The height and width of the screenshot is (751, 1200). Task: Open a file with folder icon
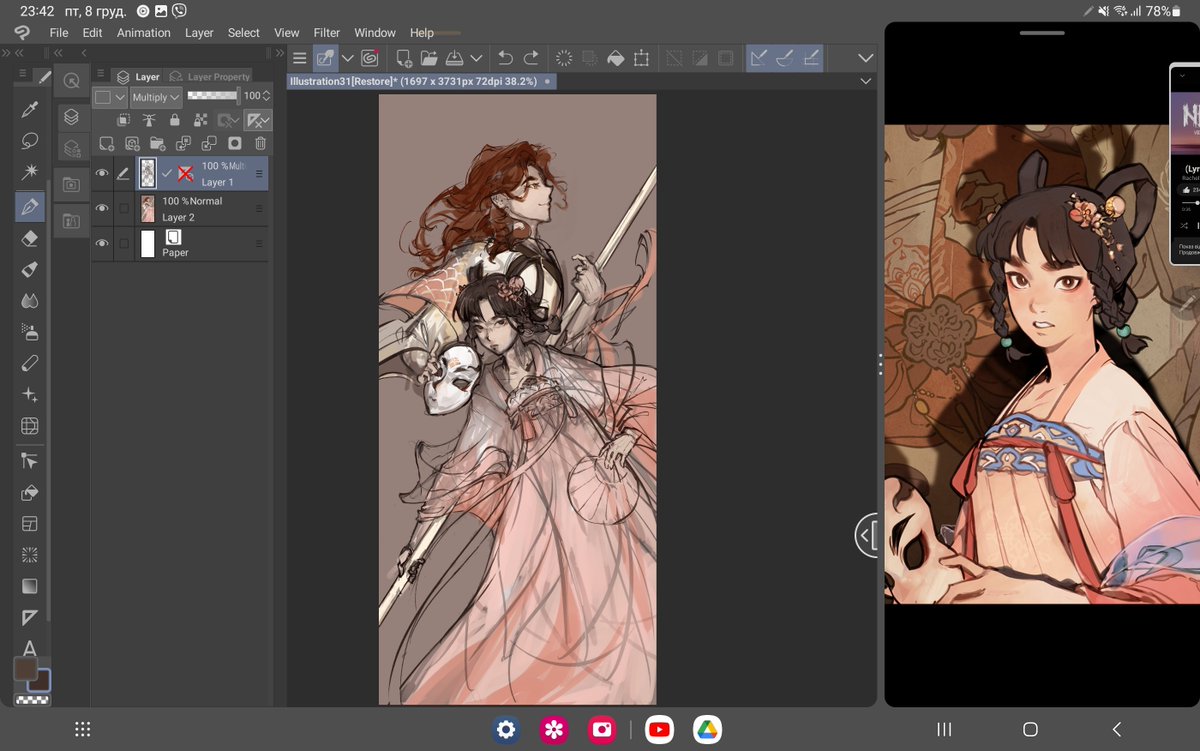tap(429, 58)
